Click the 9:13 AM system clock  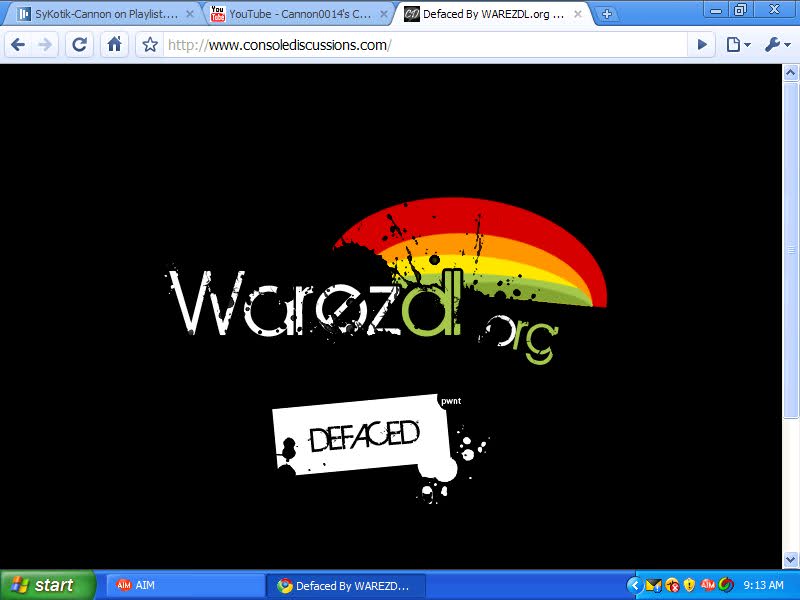pyautogui.click(x=763, y=585)
